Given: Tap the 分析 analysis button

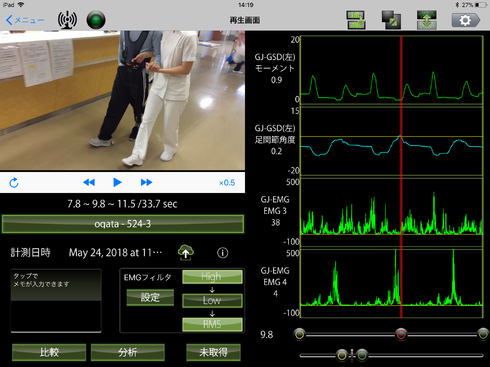Looking at the screenshot, I should [x=128, y=352].
